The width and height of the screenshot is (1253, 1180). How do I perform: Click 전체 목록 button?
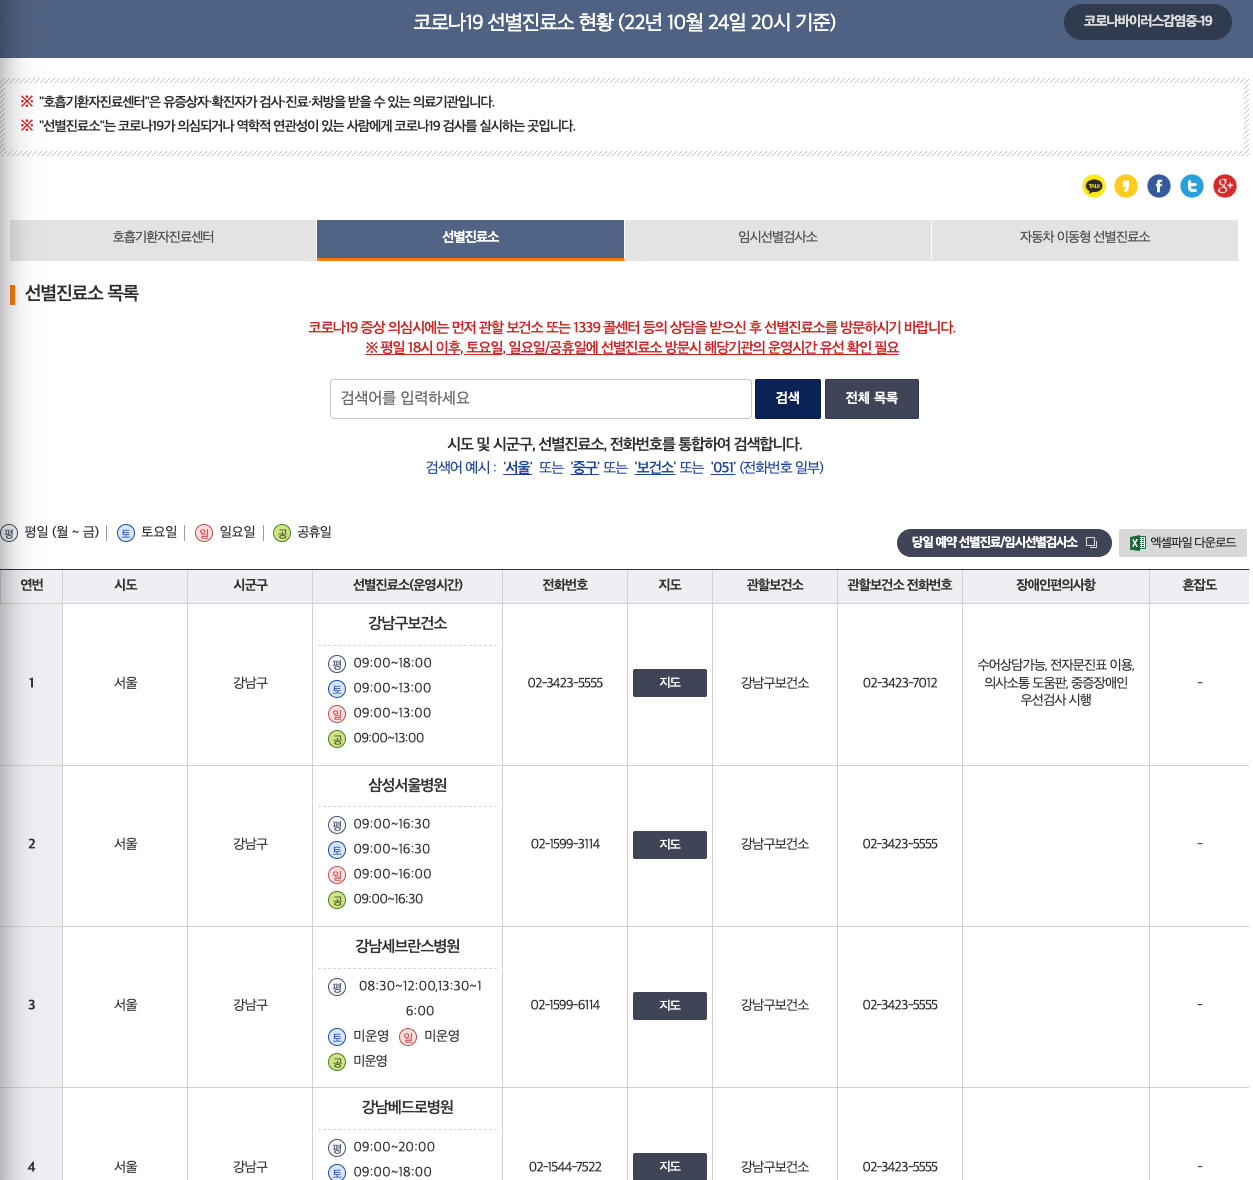[x=871, y=398]
